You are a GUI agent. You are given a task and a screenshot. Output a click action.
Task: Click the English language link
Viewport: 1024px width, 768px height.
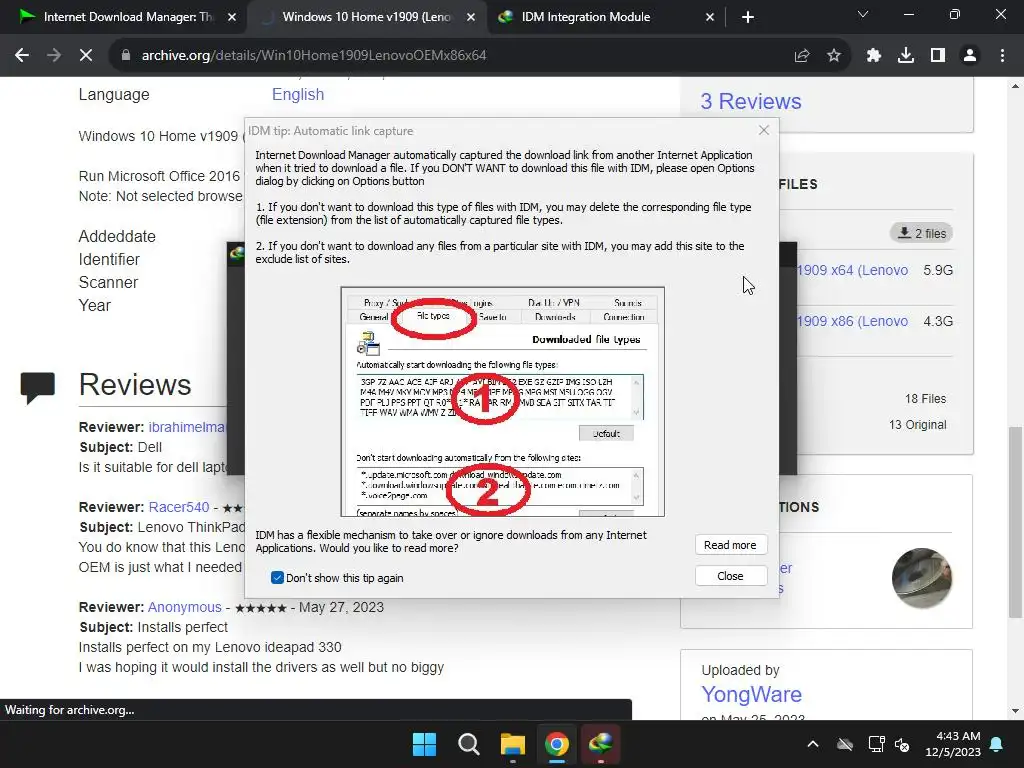[x=298, y=95]
